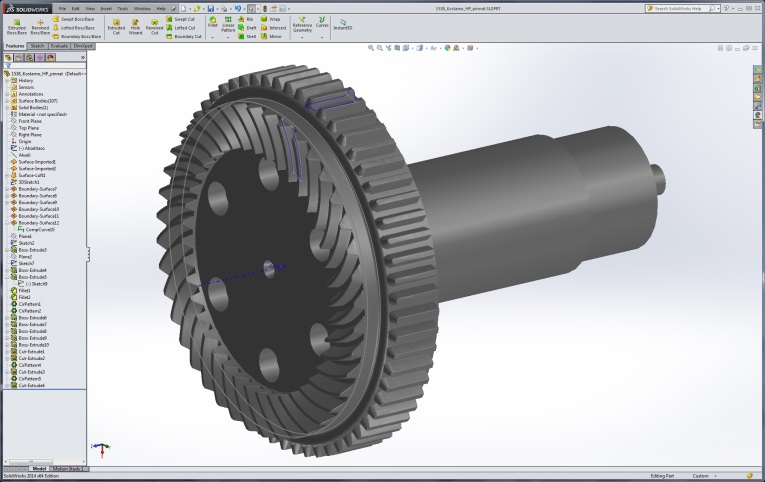
Task: Select CirPattern1 in feature tree
Action: (x=26, y=304)
